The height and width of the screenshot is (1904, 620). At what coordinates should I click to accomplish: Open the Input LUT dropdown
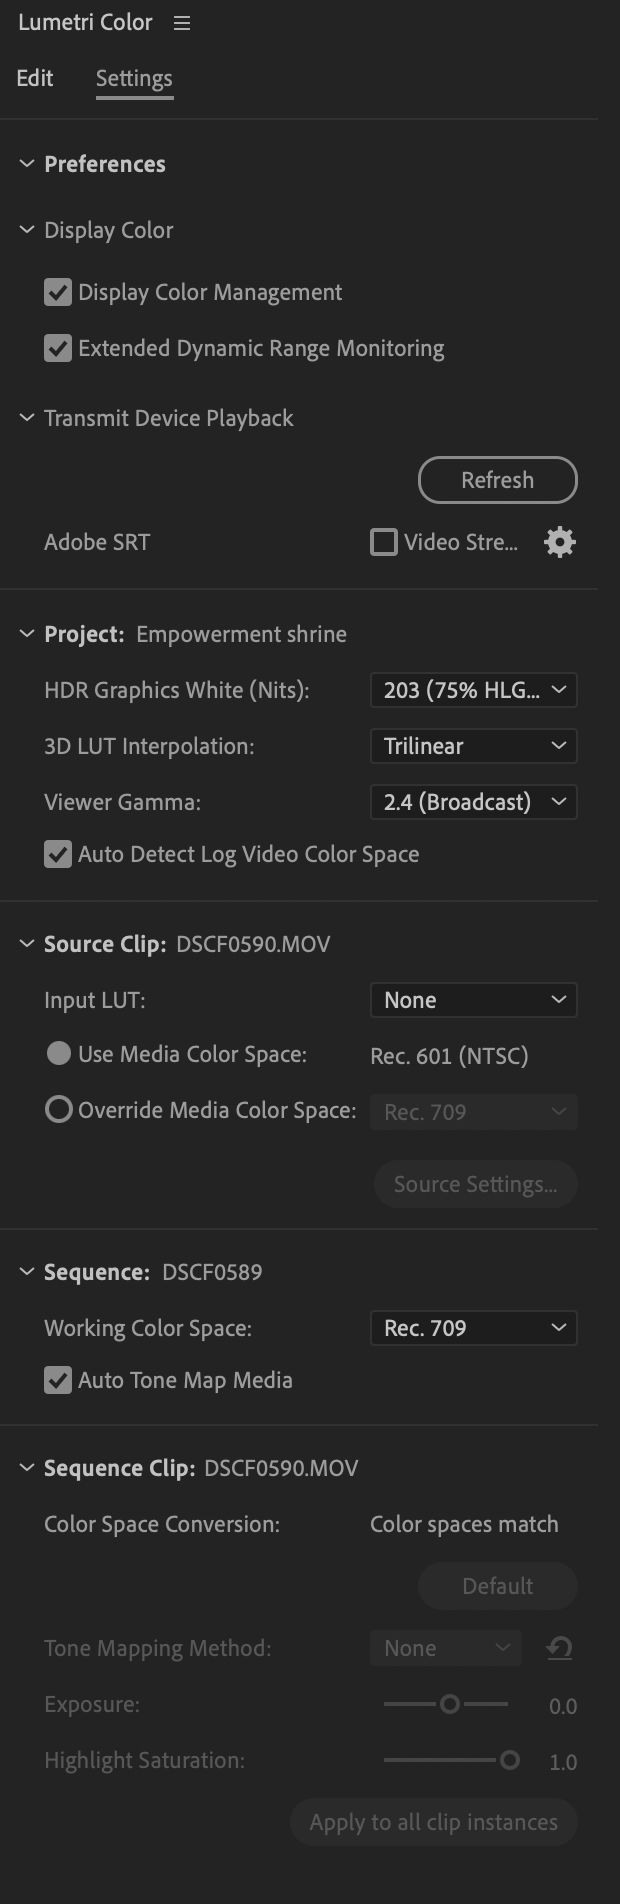(x=473, y=1000)
